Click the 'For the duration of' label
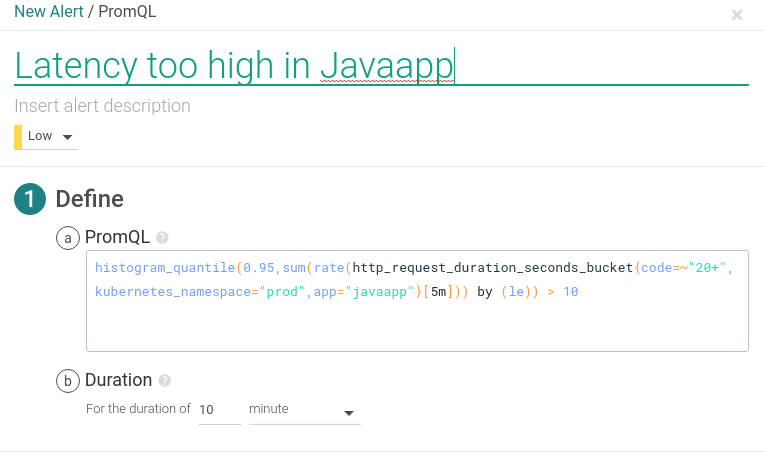The image size is (765, 458). pyautogui.click(x=138, y=409)
